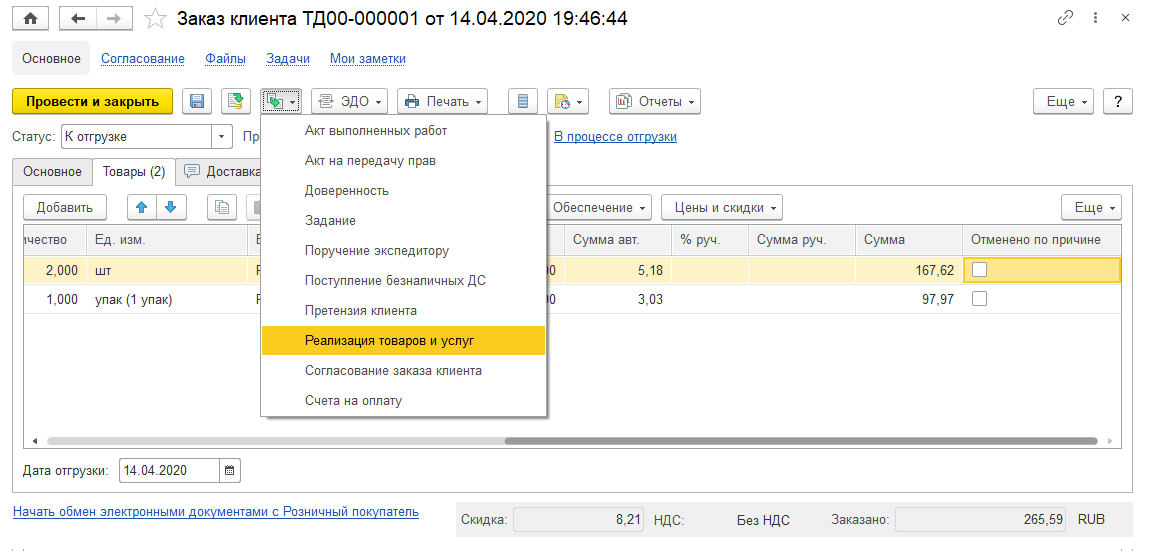
Task: Open the Отчеты reports dropdown
Action: tap(655, 101)
